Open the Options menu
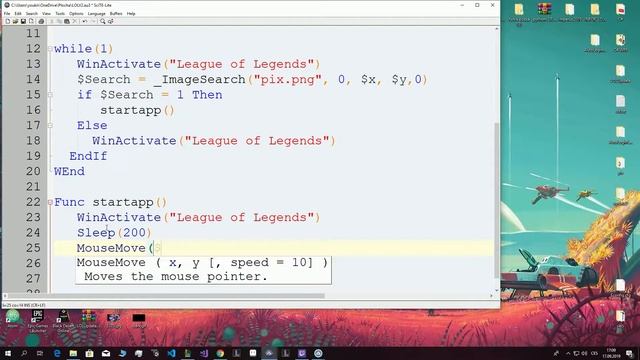Viewport: 640px width, 360px height. [x=76, y=13]
